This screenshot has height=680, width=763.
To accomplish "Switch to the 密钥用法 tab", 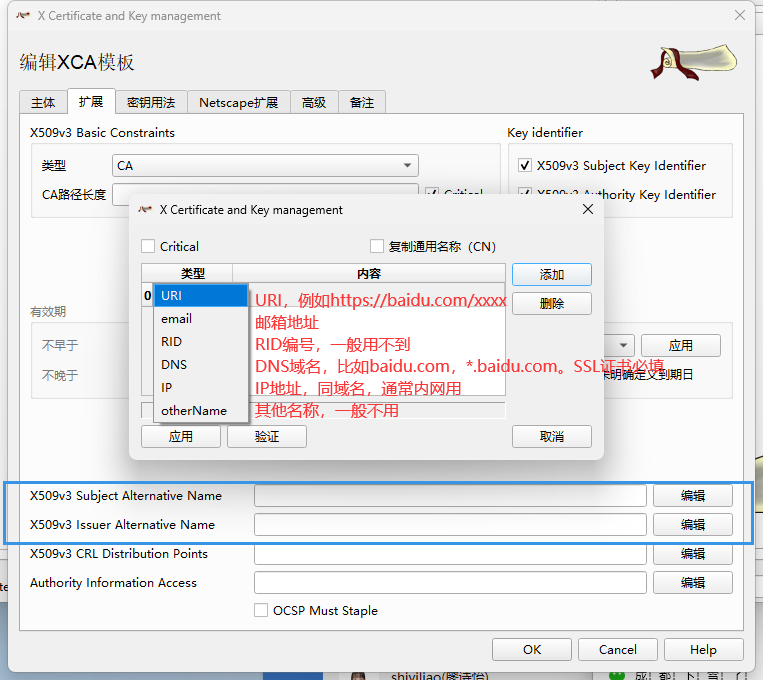I will [150, 102].
